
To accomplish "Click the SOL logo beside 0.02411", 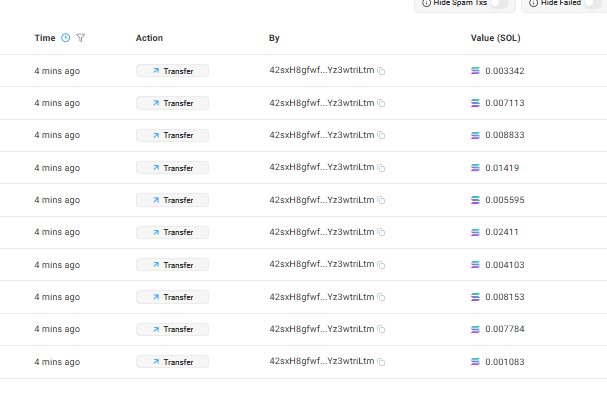I will click(x=475, y=232).
